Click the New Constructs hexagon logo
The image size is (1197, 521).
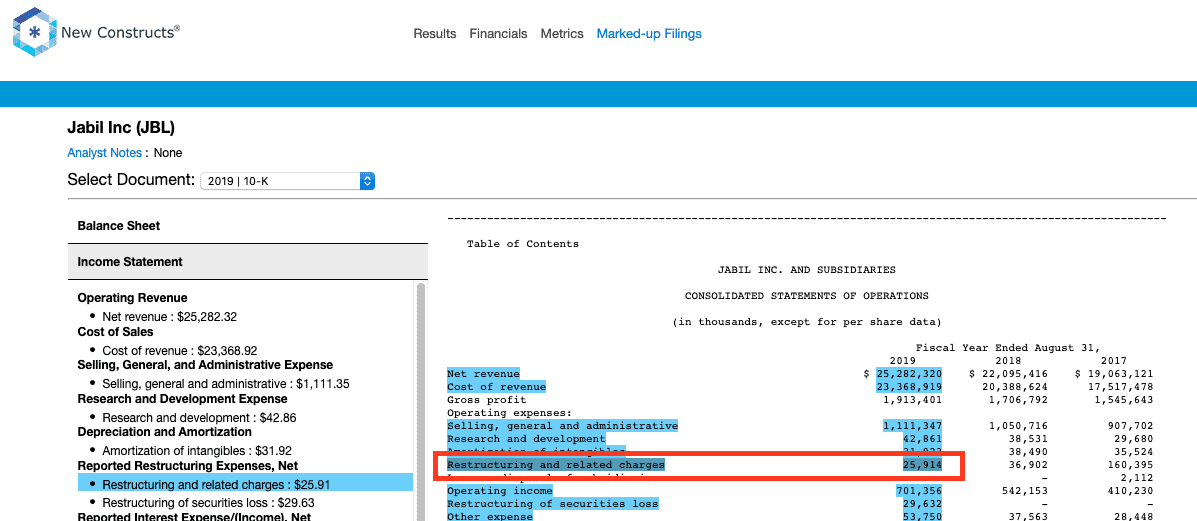34,32
